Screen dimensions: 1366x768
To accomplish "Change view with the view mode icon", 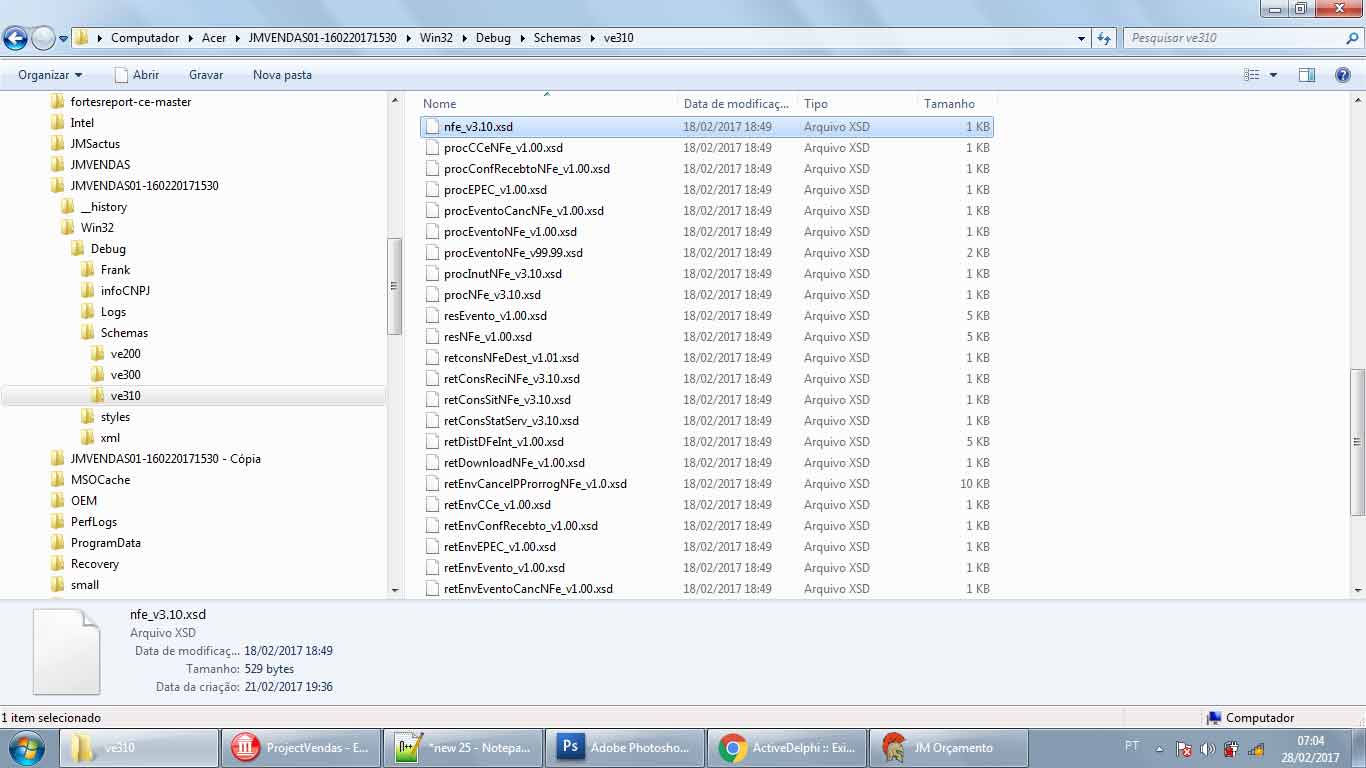I will [1251, 75].
